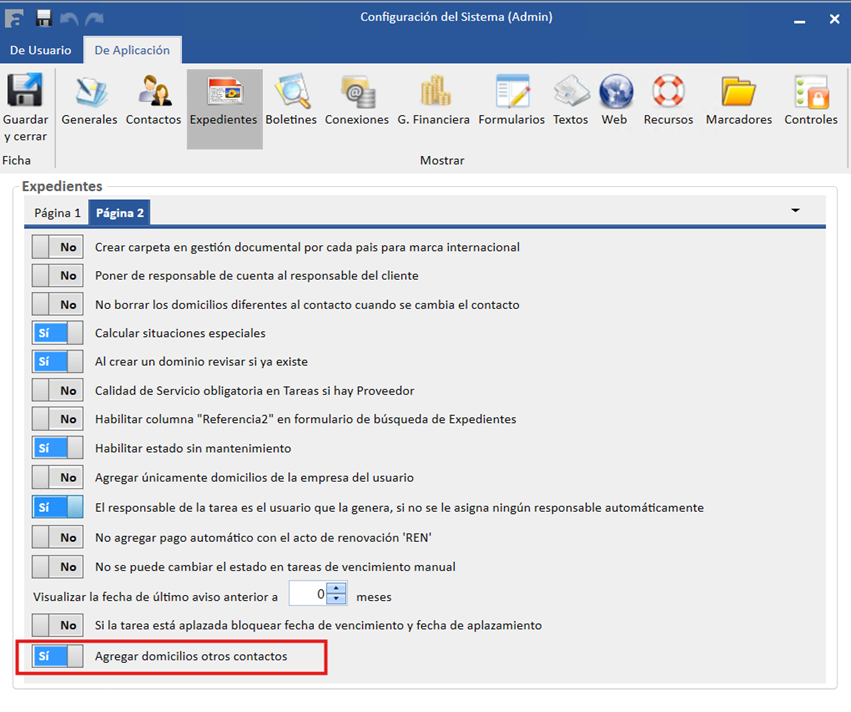Expand the page tabs dropdown arrow
The height and width of the screenshot is (712, 851).
(x=796, y=211)
